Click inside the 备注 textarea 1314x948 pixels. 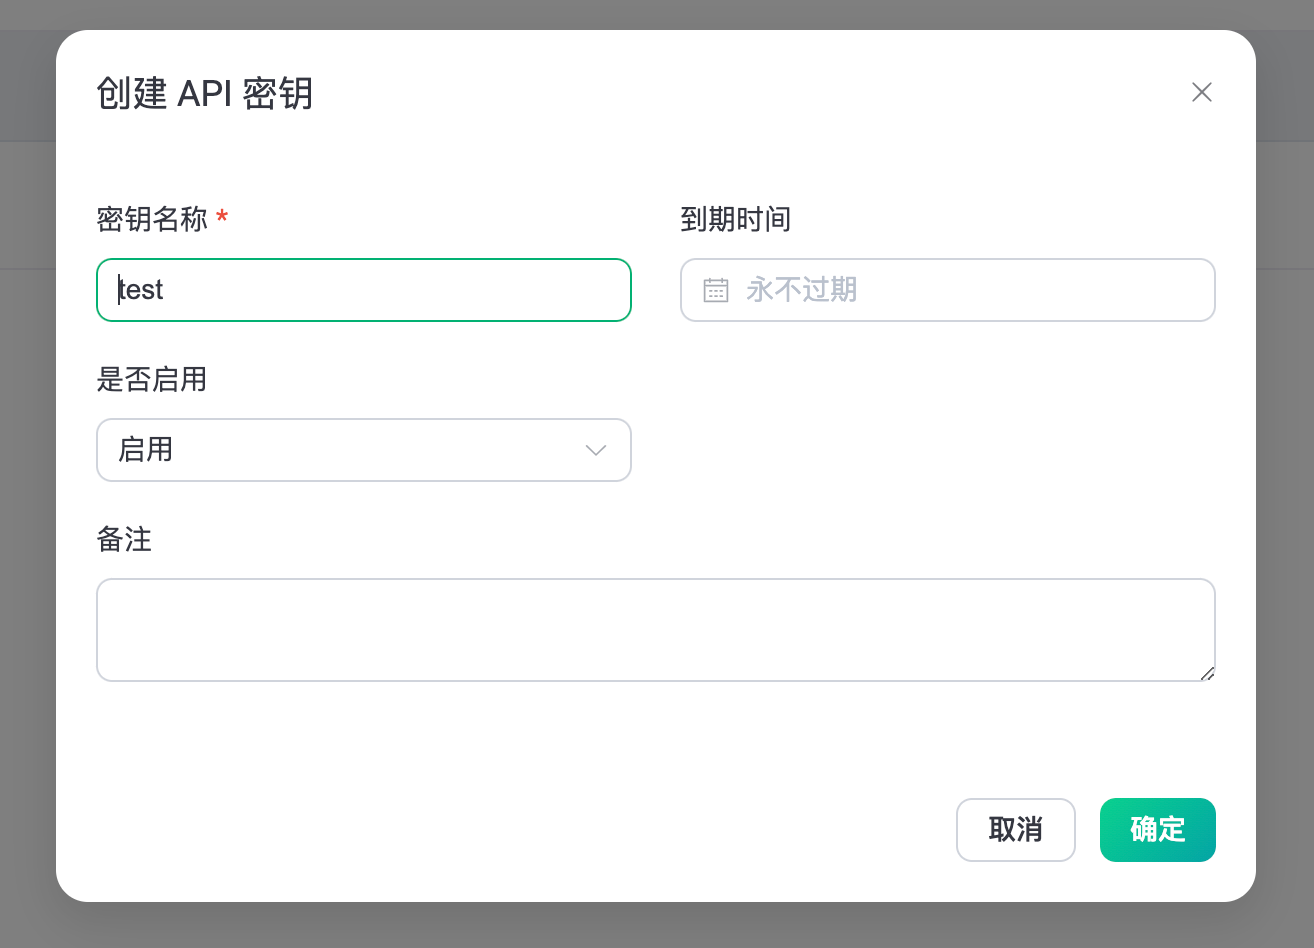tap(655, 630)
